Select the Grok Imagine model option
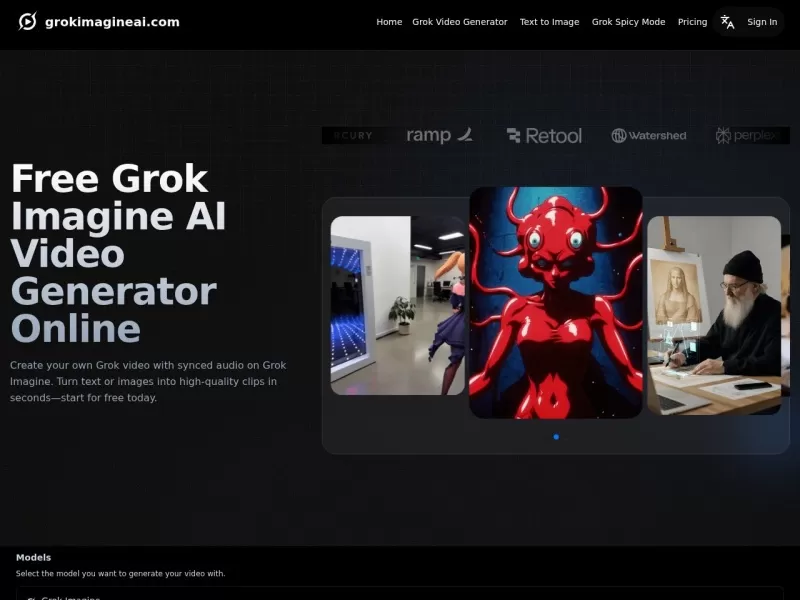Image resolution: width=800 pixels, height=600 pixels. 70,597
